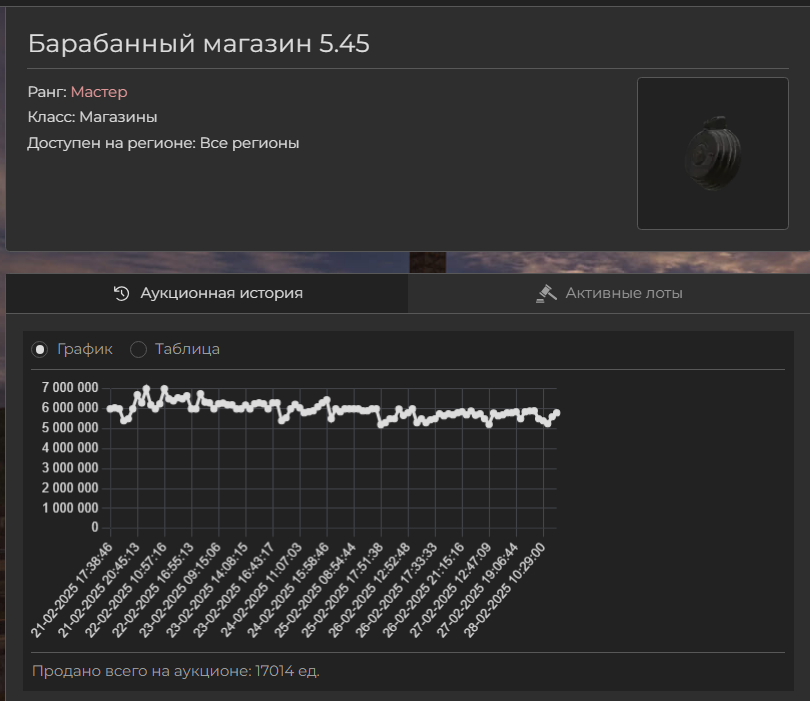The image size is (810, 701).
Task: Click the 5 000 000 axis label
Action: point(70,428)
